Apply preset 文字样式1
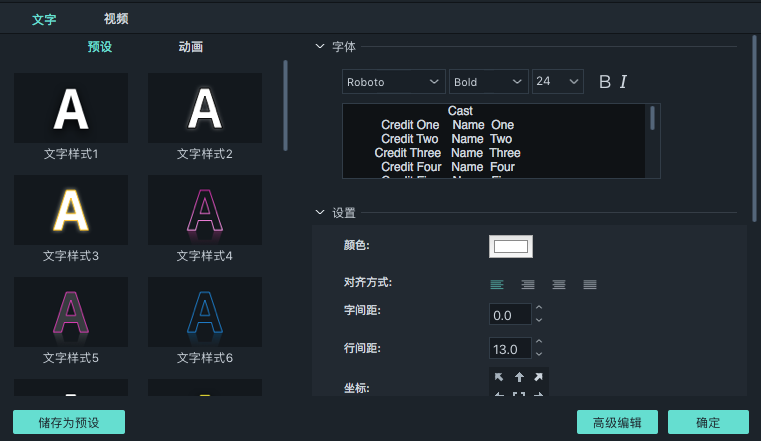Image resolution: width=761 pixels, height=441 pixels. [x=71, y=108]
